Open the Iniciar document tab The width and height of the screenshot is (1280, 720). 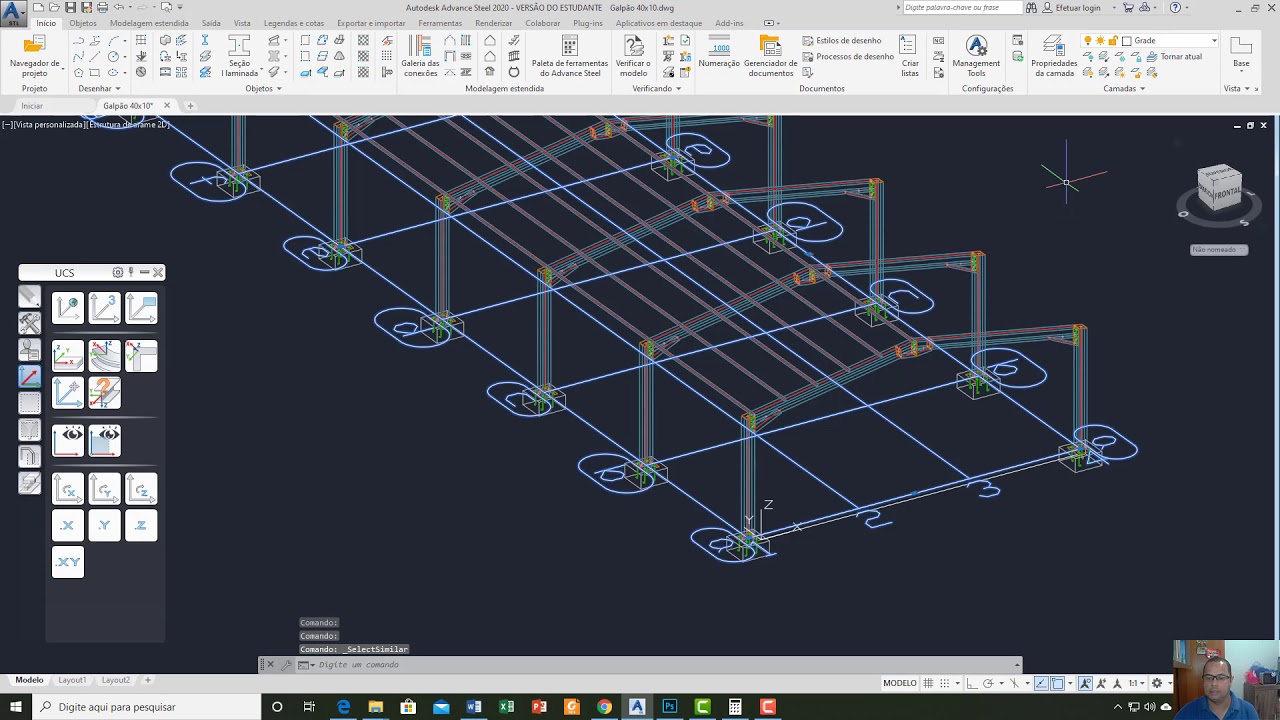coord(32,105)
